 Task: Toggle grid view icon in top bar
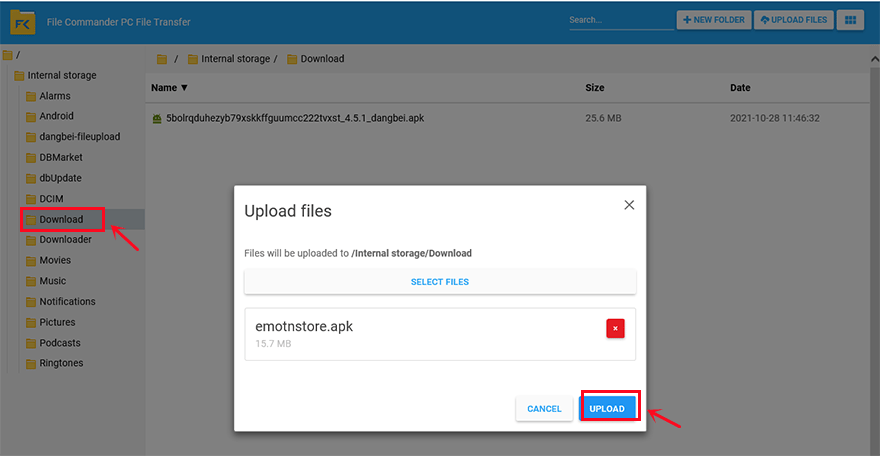tap(850, 20)
